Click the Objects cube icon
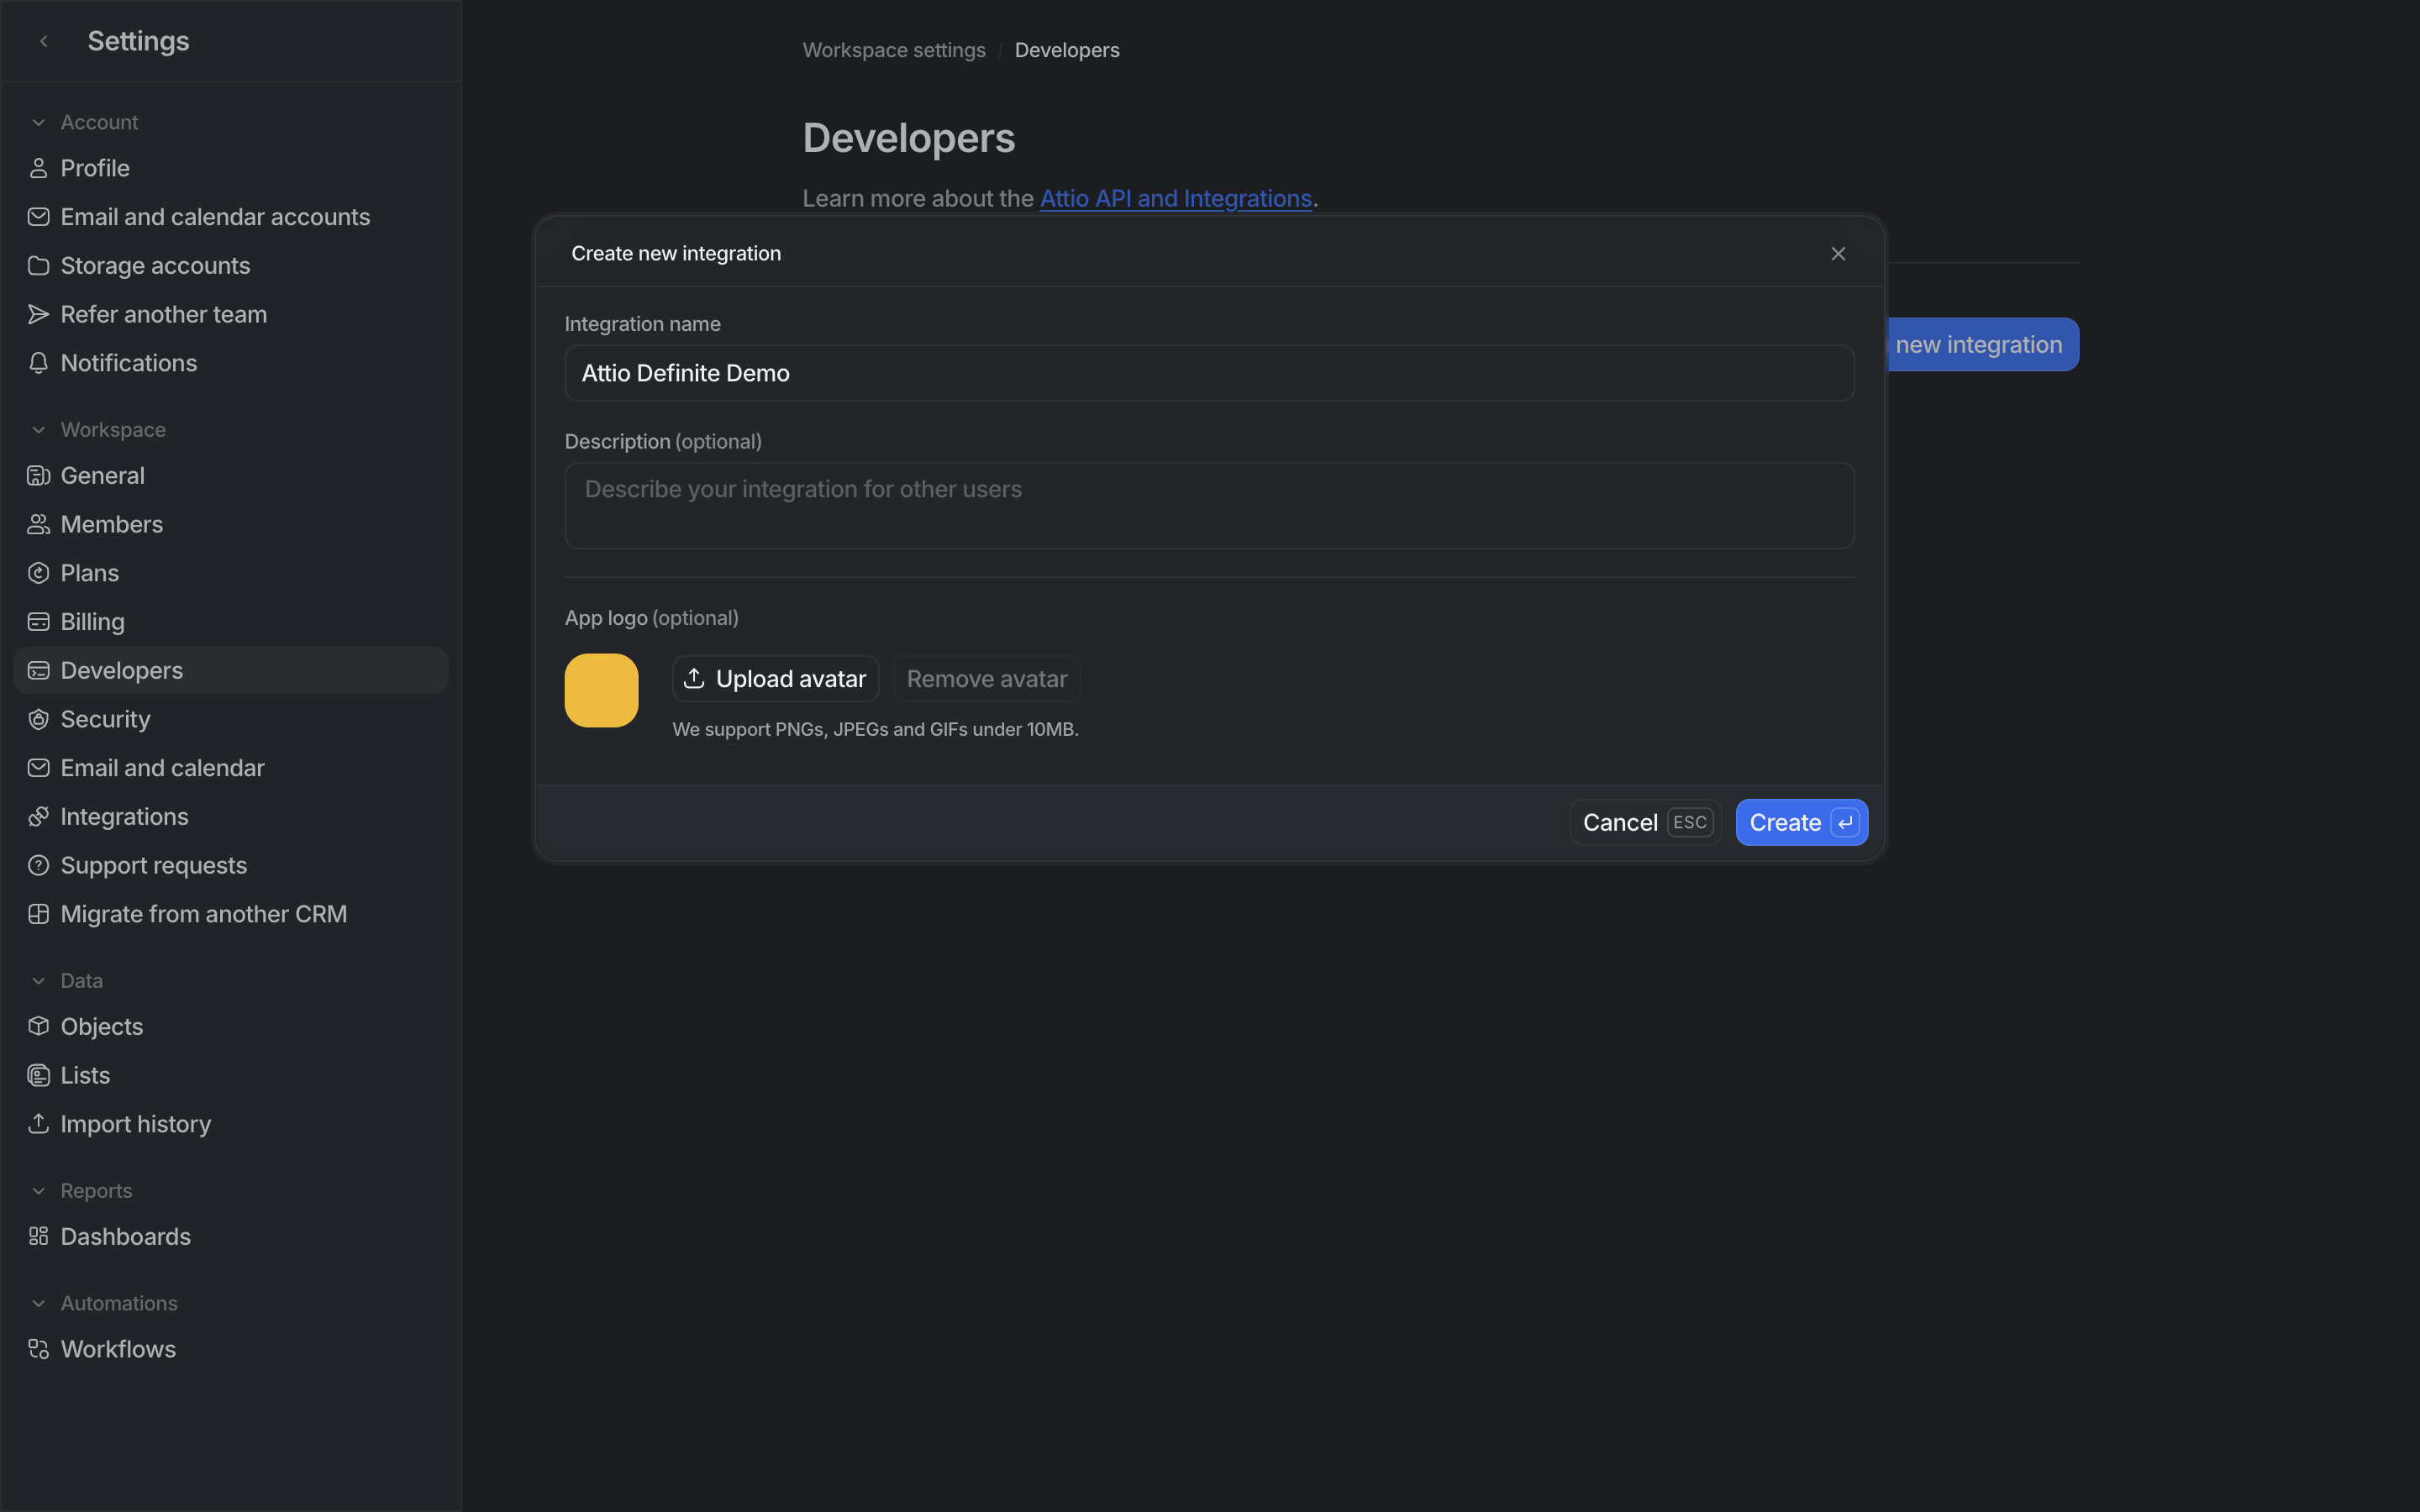Image resolution: width=2420 pixels, height=1512 pixels. [38, 1027]
